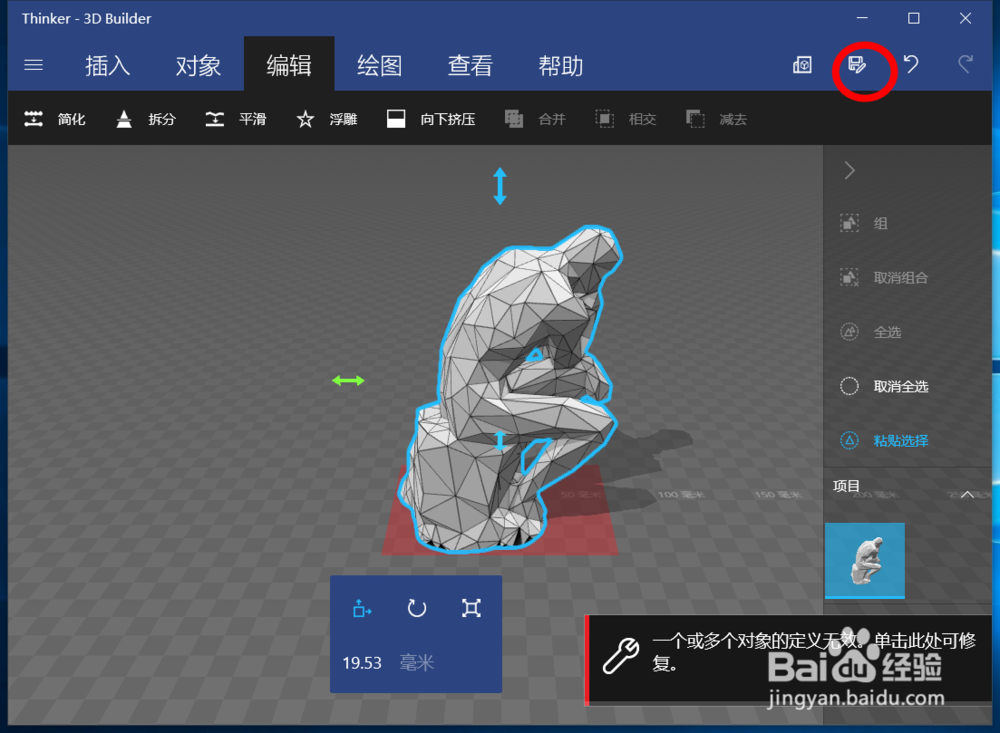Use the Extrude Down (向下挤压) tool
1000x733 pixels.
(430, 119)
